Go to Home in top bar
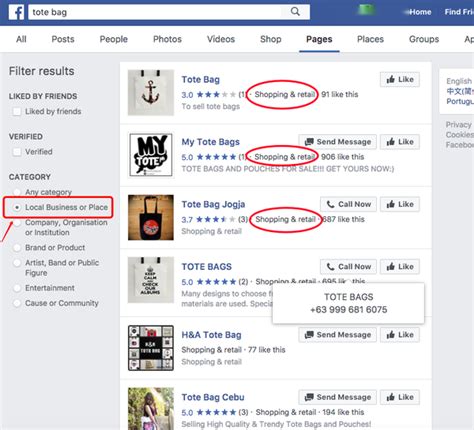This screenshot has height=430, width=474. tap(420, 12)
